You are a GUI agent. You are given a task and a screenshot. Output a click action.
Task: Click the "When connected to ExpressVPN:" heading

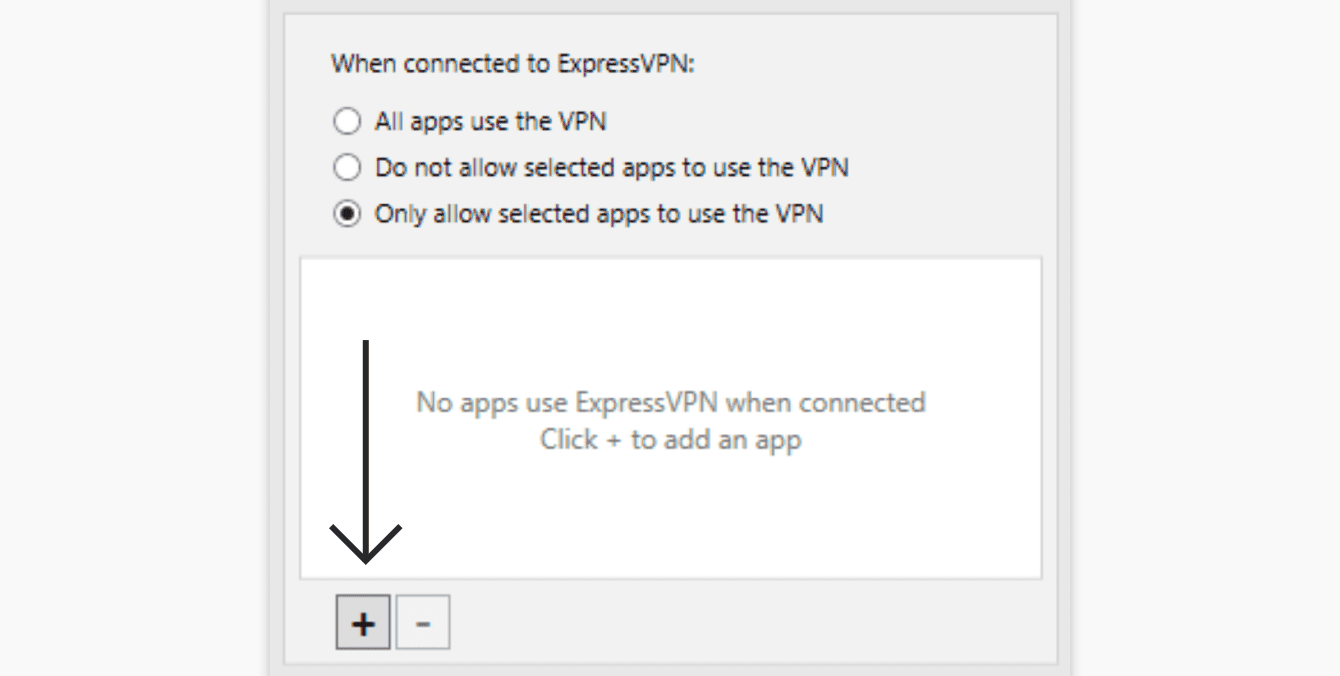[x=512, y=65]
